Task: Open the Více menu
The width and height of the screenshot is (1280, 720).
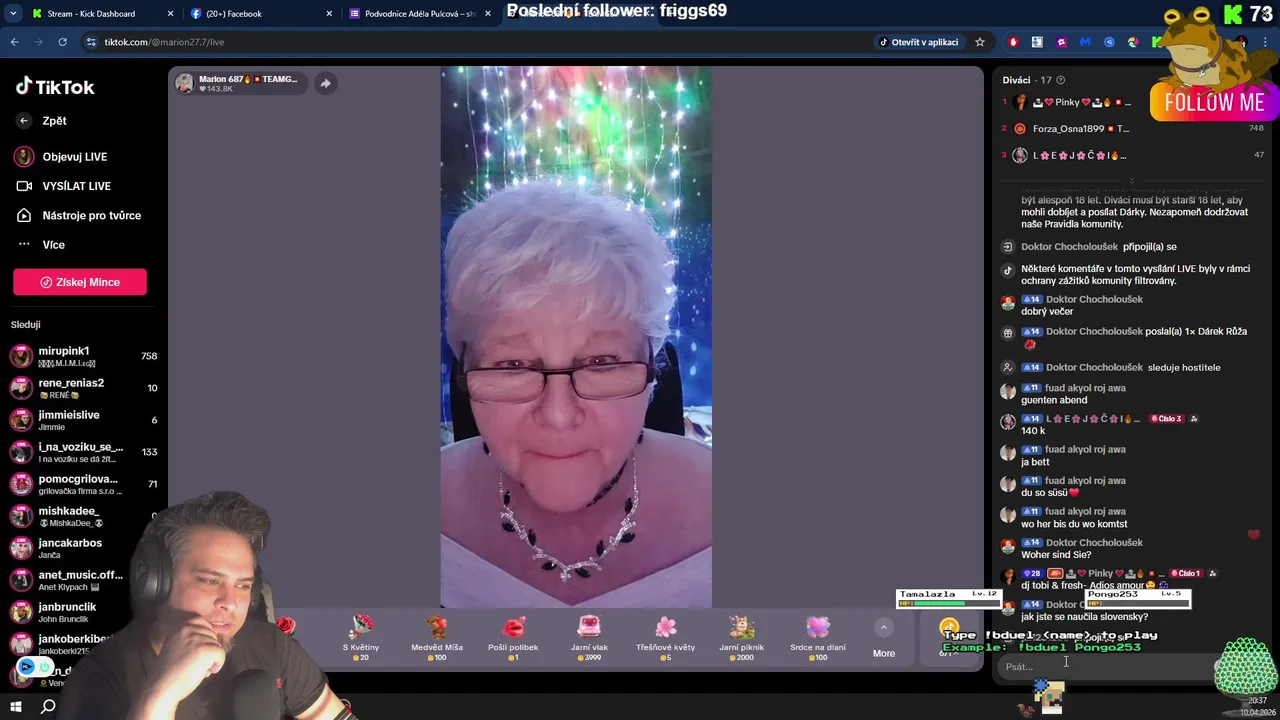Action: 53,245
